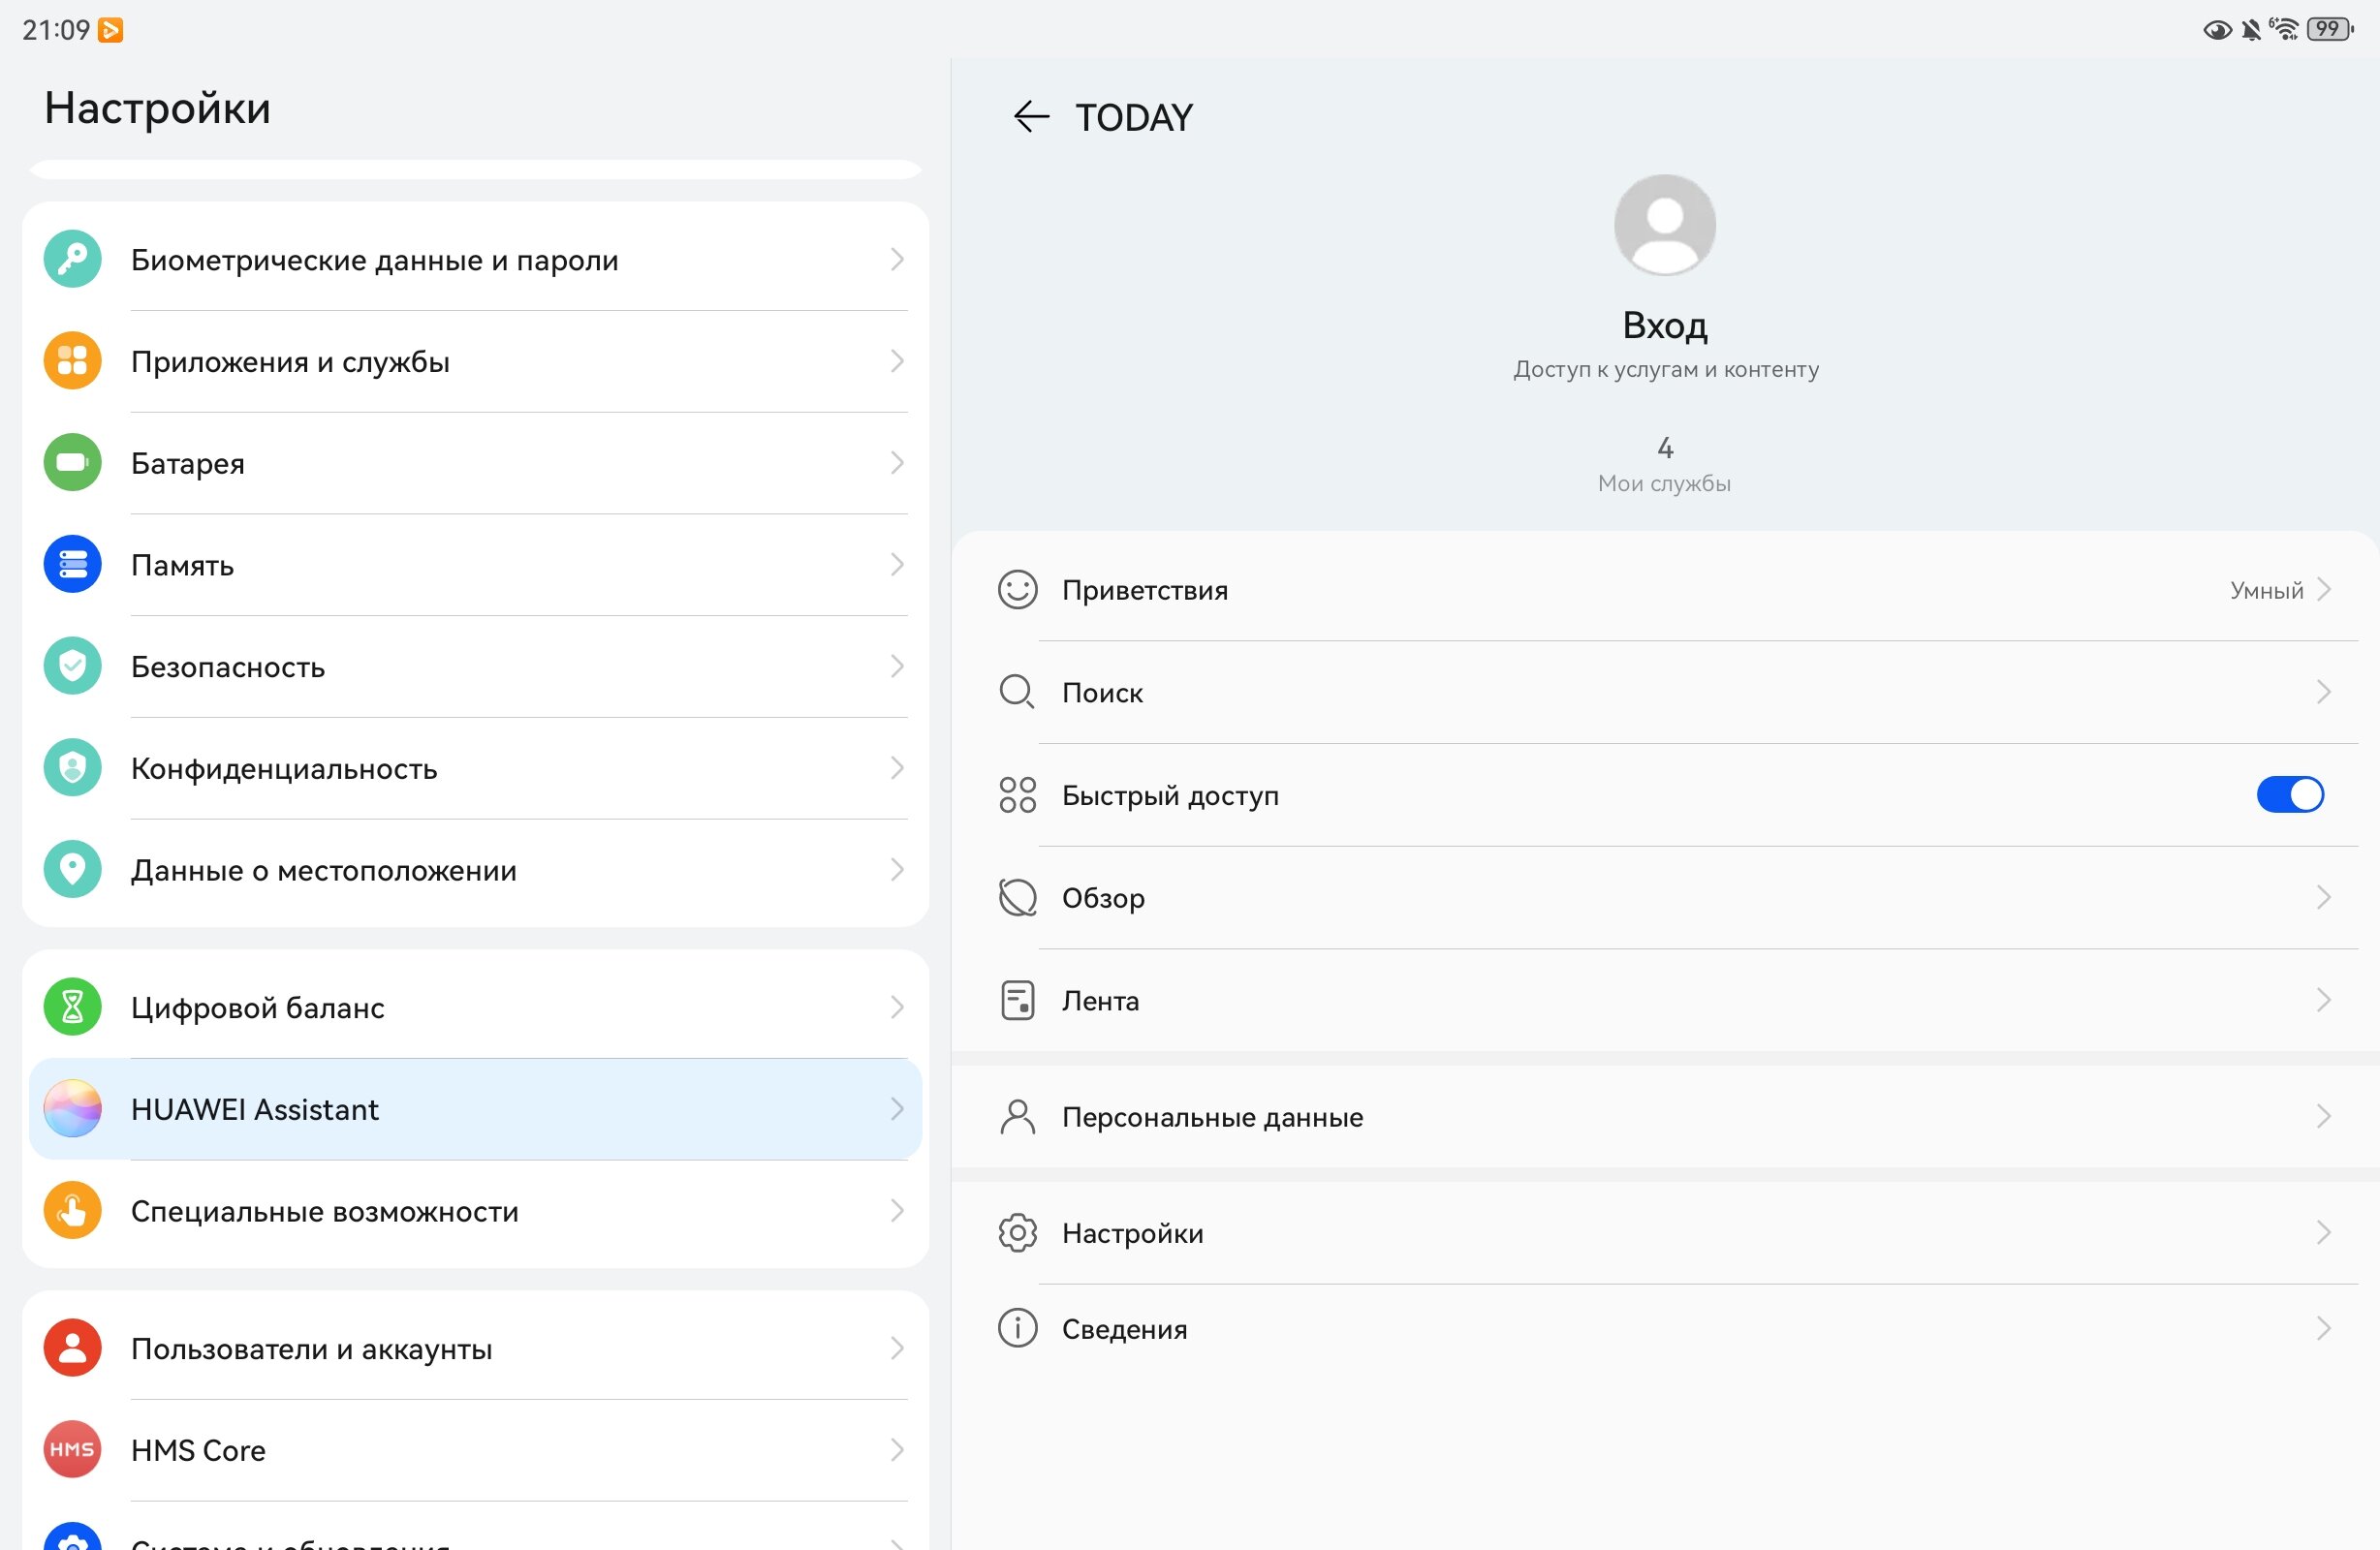
Task: Open Биометрические данные и пароли settings
Action: click(x=475, y=259)
